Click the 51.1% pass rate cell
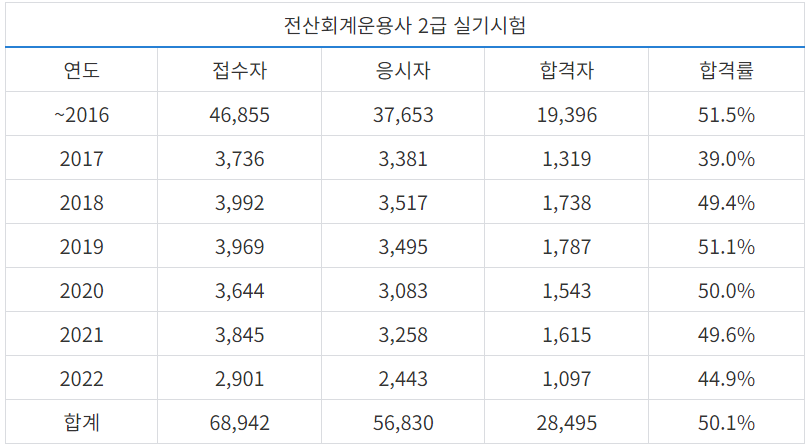The width and height of the screenshot is (806, 447). coord(726,247)
